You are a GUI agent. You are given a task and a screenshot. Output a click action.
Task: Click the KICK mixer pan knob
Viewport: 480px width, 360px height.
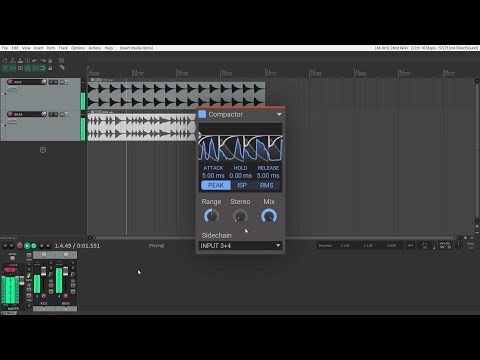[44, 254]
